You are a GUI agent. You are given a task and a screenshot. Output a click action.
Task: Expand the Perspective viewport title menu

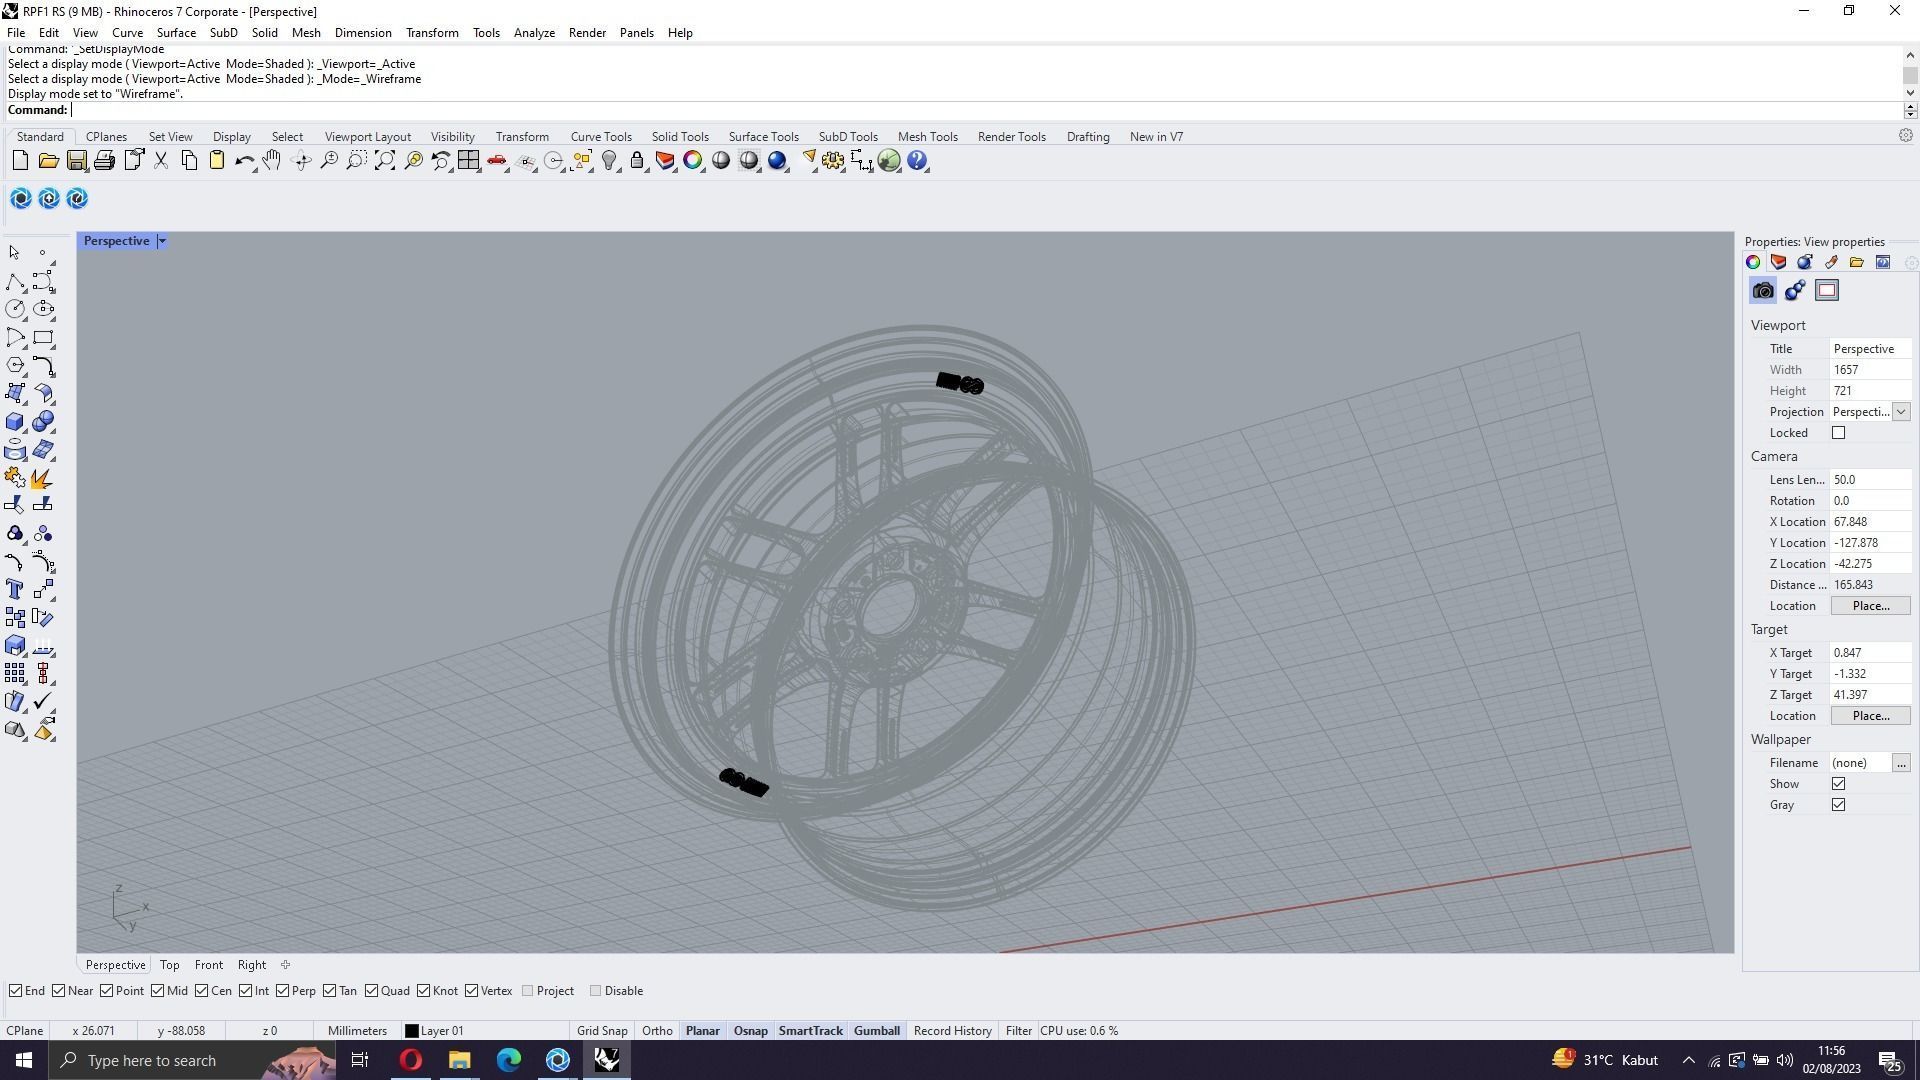(162, 241)
